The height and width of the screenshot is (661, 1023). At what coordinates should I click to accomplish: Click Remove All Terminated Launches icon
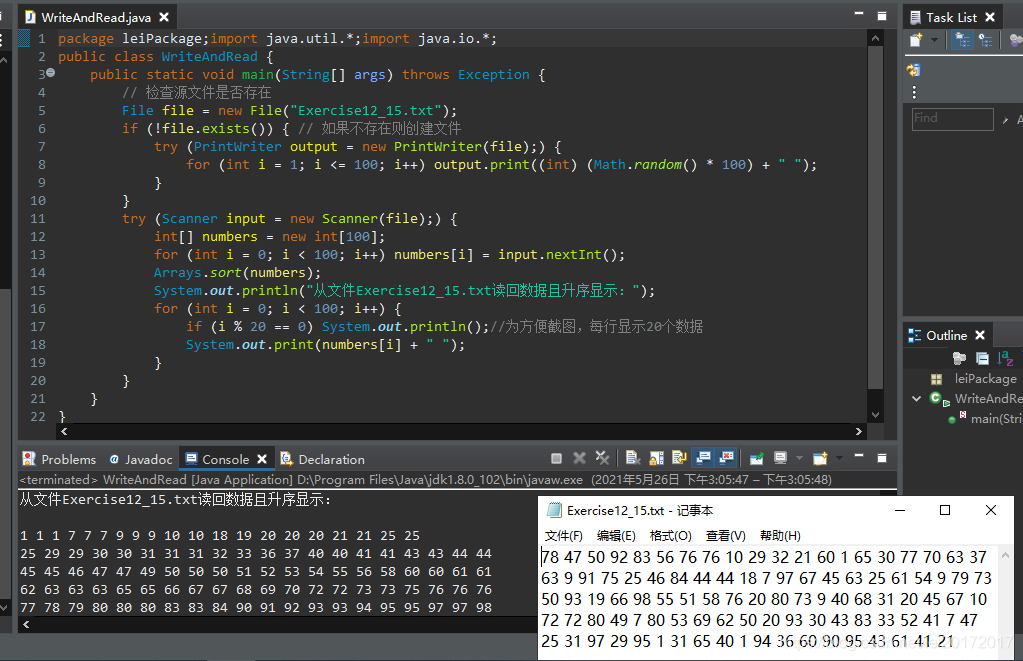pyautogui.click(x=602, y=458)
